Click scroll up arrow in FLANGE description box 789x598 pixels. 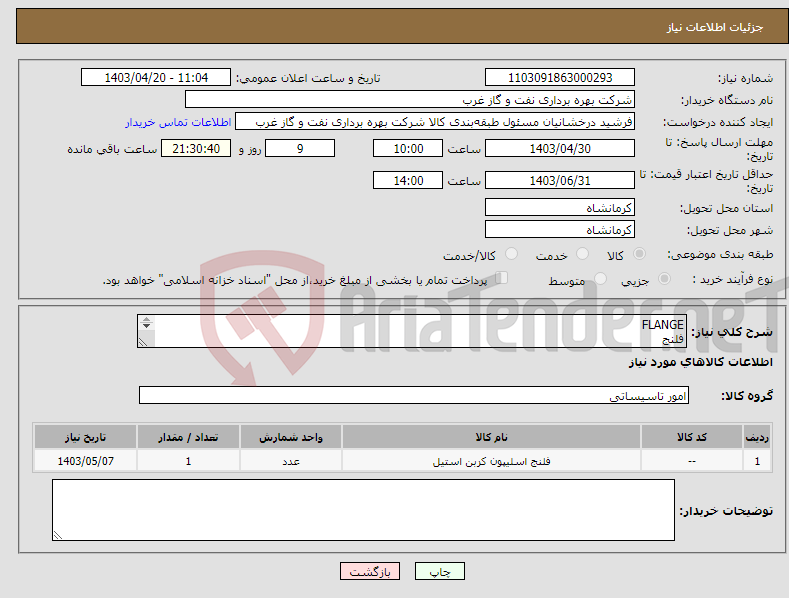pyautogui.click(x=146, y=319)
